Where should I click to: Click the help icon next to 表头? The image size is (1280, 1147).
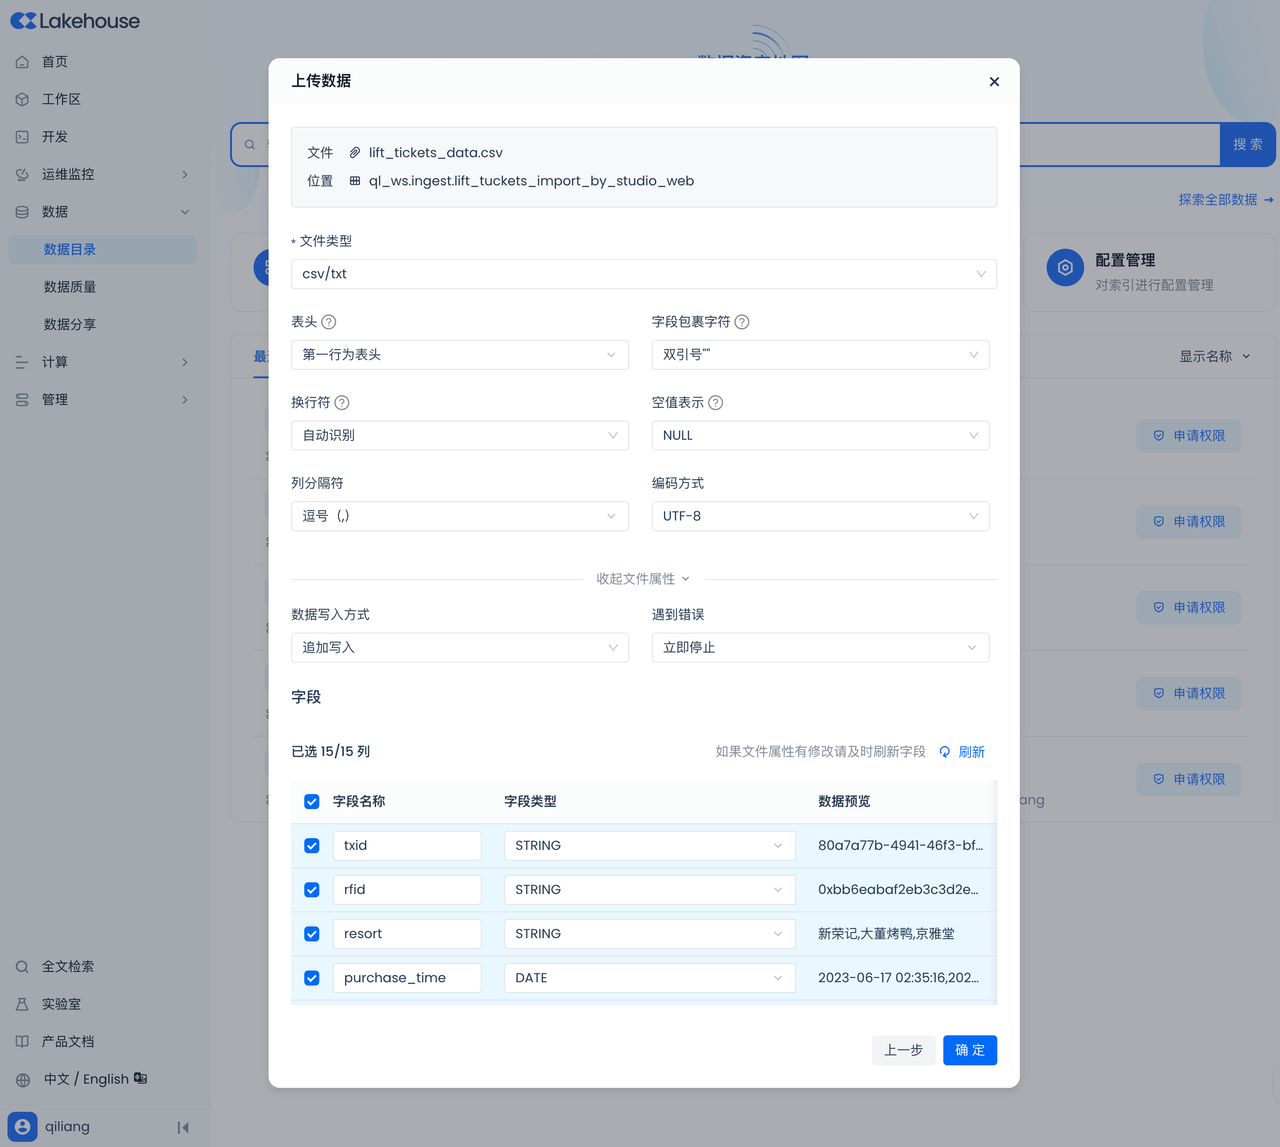tap(329, 322)
